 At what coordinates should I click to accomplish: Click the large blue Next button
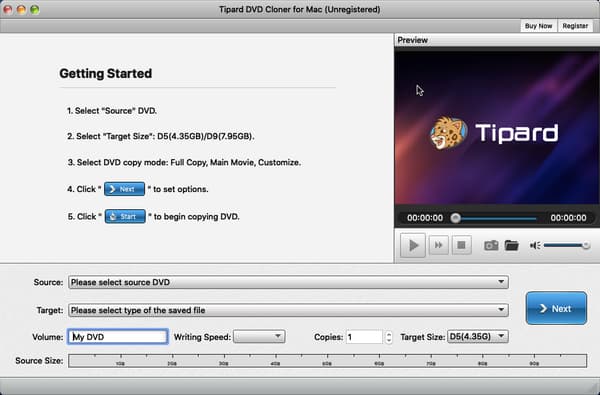[x=556, y=308]
